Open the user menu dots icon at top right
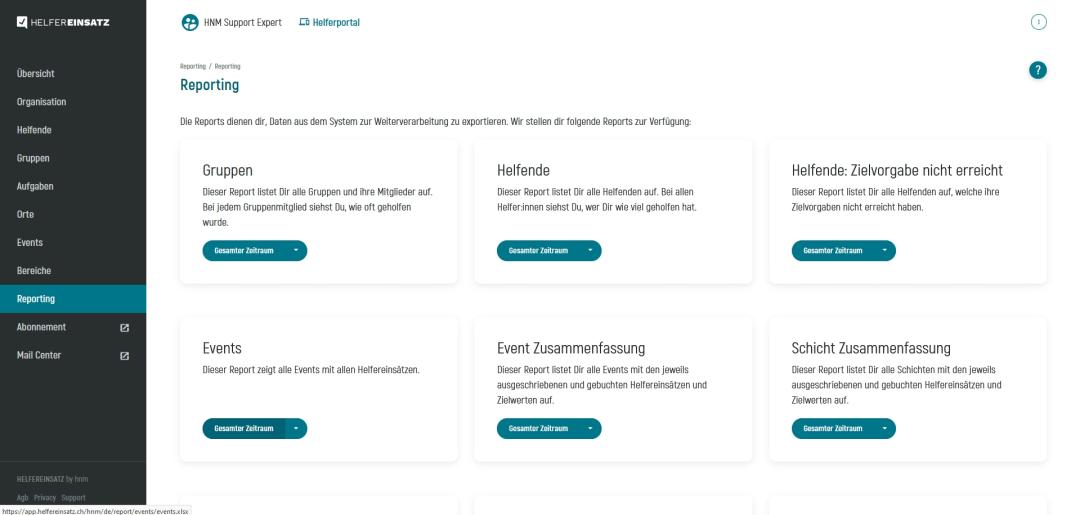This screenshot has height=515, width=1080. coord(1039,22)
